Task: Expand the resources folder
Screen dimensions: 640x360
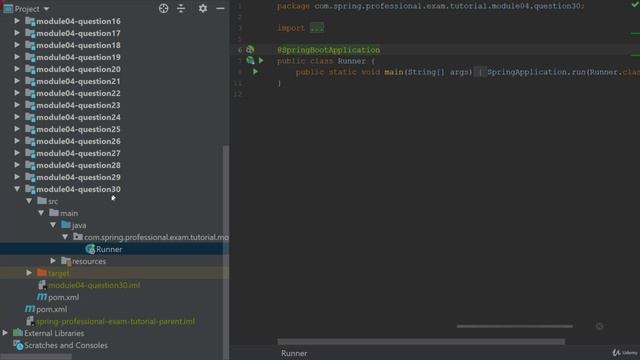Action: point(53,260)
